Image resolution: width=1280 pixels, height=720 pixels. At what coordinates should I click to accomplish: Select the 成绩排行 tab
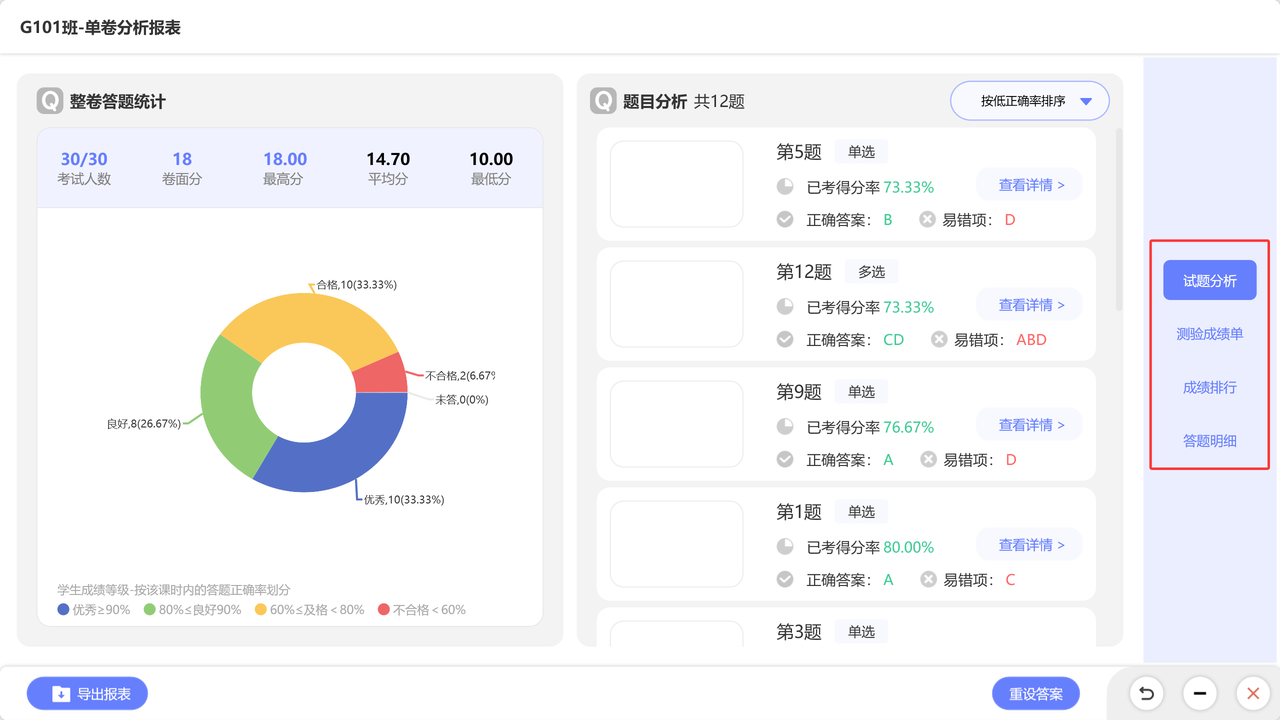[x=1209, y=387]
